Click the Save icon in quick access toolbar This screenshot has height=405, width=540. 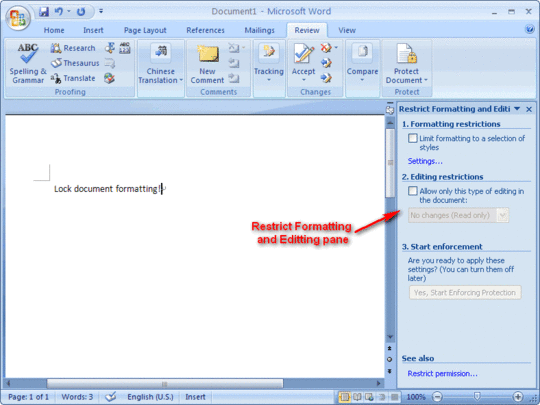pyautogui.click(x=44, y=12)
